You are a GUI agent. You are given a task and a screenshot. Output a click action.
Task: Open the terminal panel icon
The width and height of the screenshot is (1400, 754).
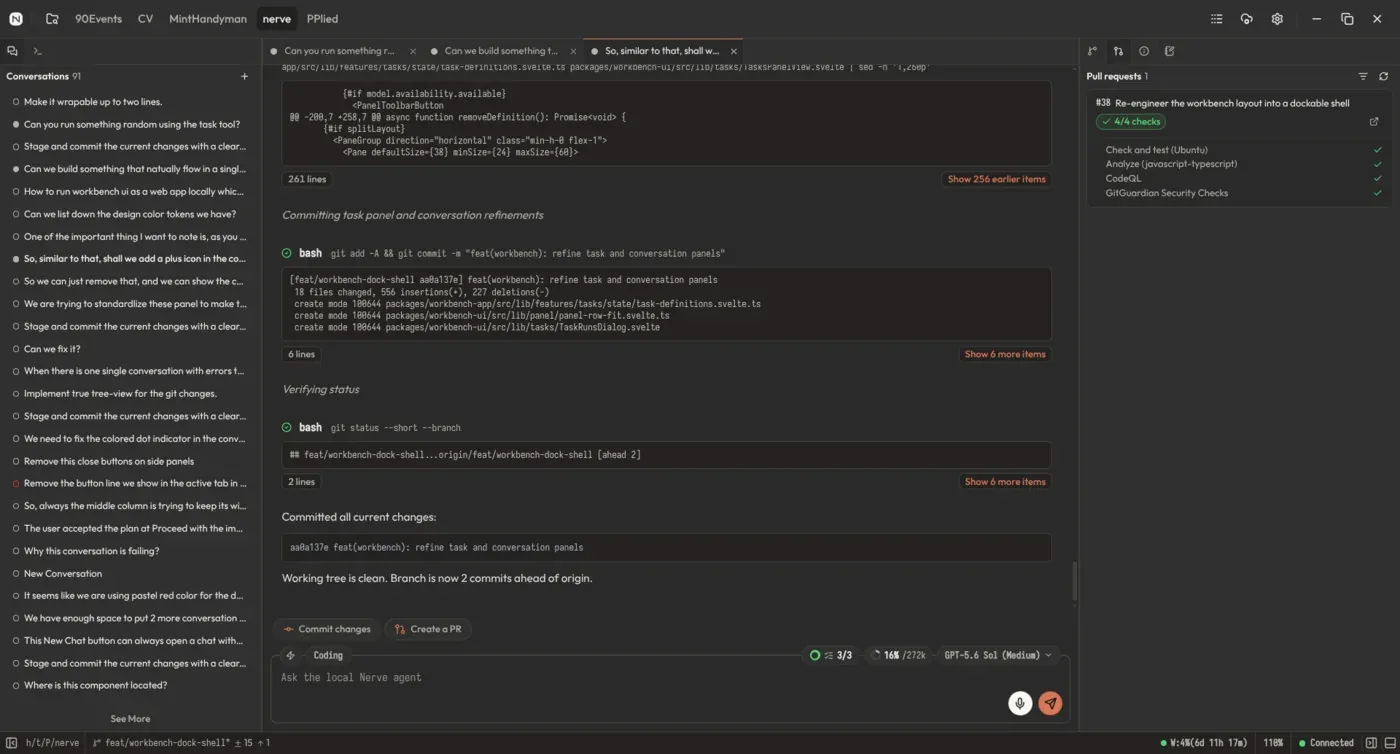pyautogui.click(x=37, y=51)
